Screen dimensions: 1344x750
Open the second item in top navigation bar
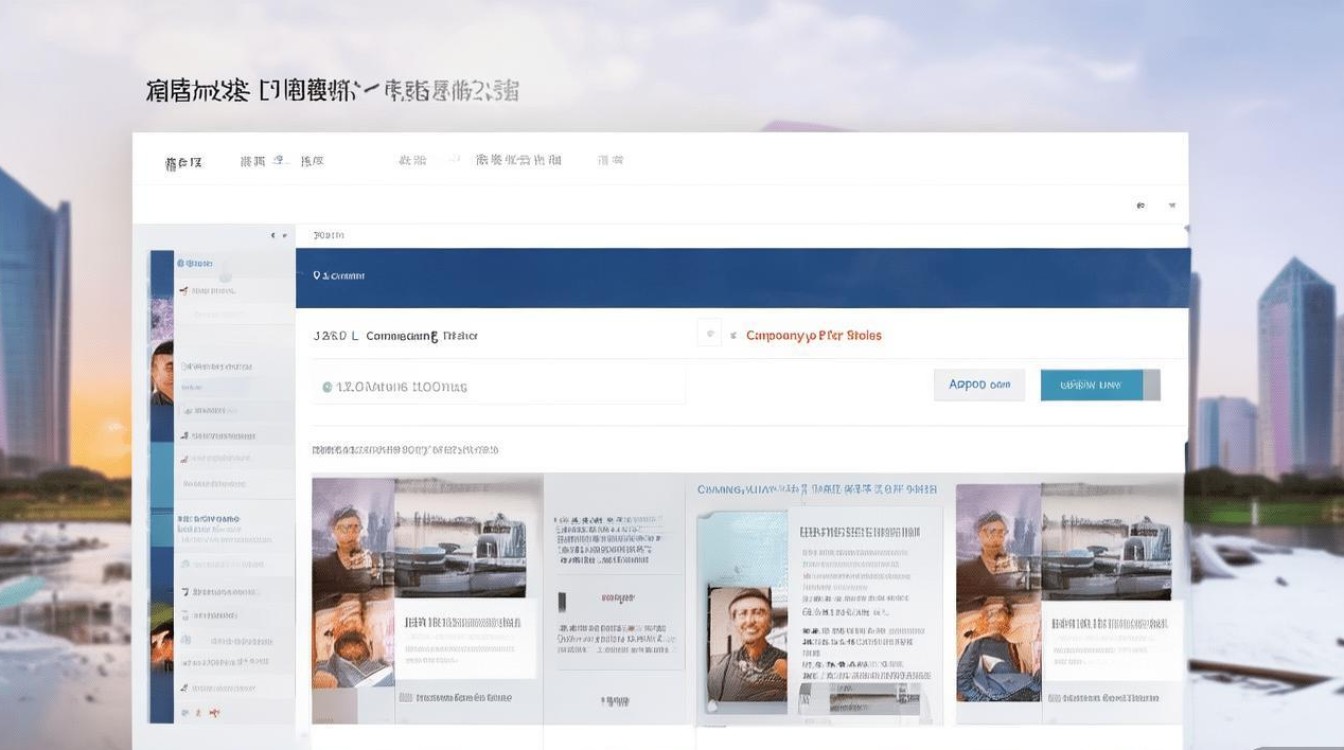pyautogui.click(x=253, y=160)
